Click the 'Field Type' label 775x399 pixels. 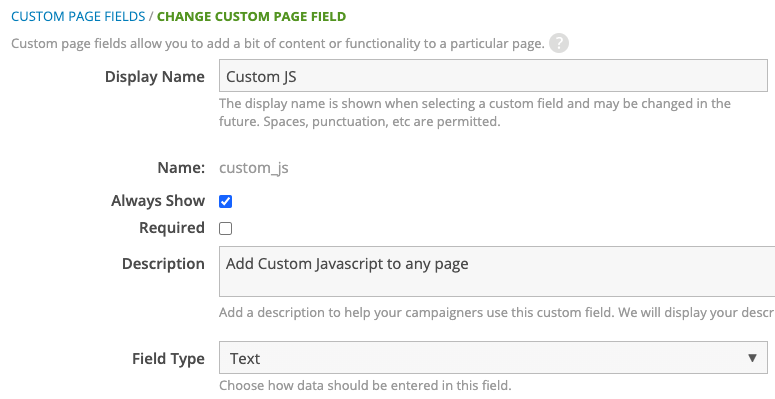pyautogui.click(x=168, y=358)
